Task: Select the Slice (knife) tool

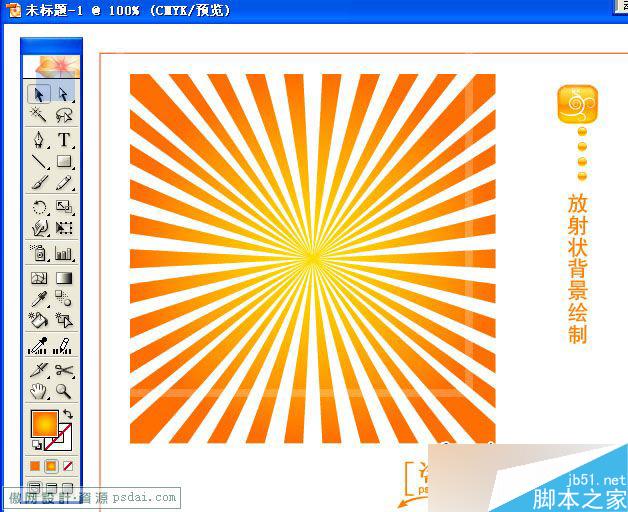Action: [x=39, y=370]
